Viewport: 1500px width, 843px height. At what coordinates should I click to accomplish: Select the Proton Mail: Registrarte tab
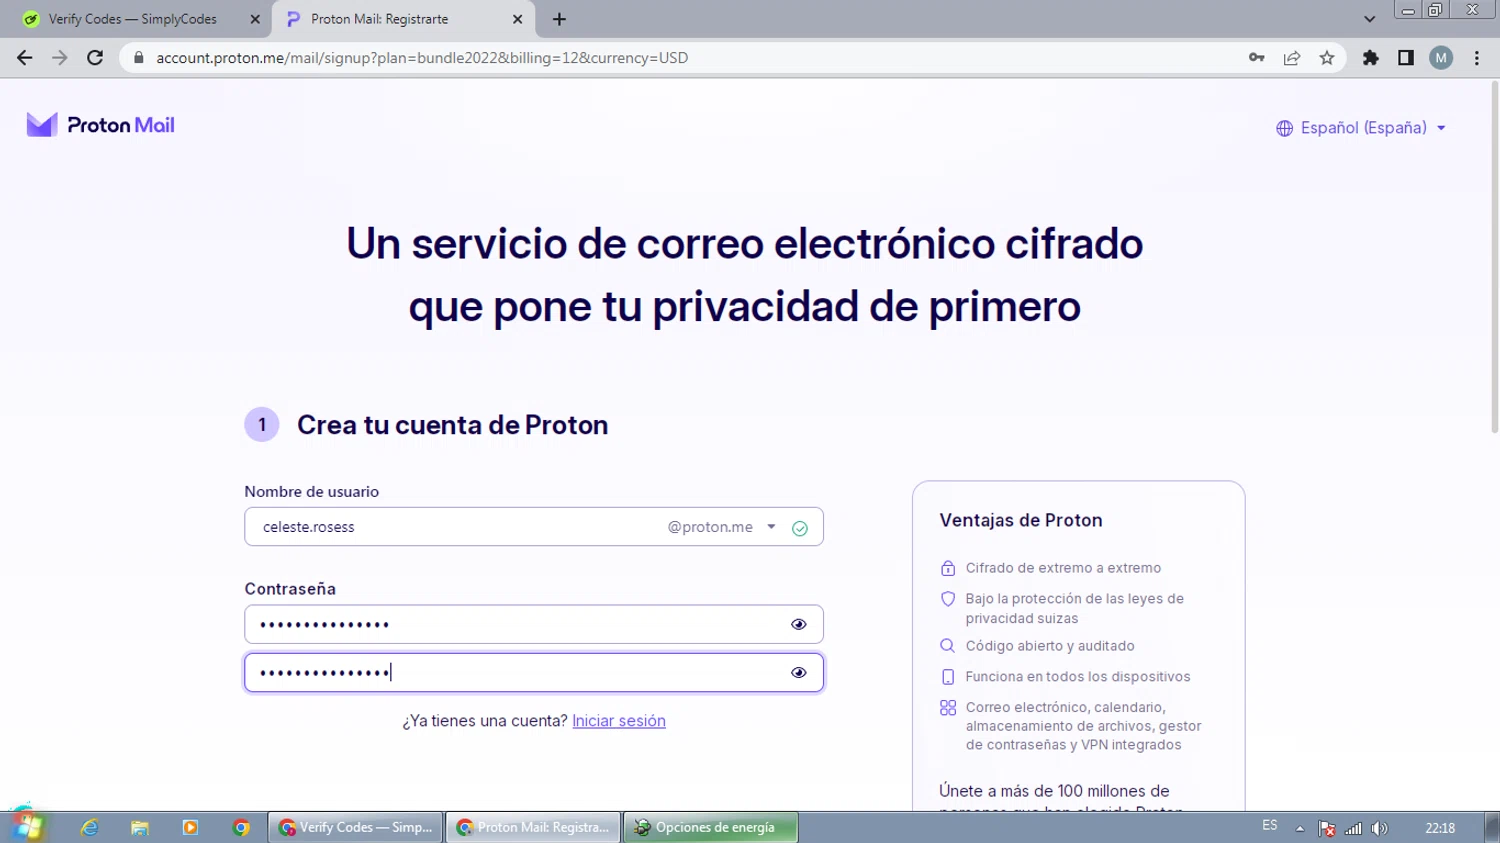point(404,19)
